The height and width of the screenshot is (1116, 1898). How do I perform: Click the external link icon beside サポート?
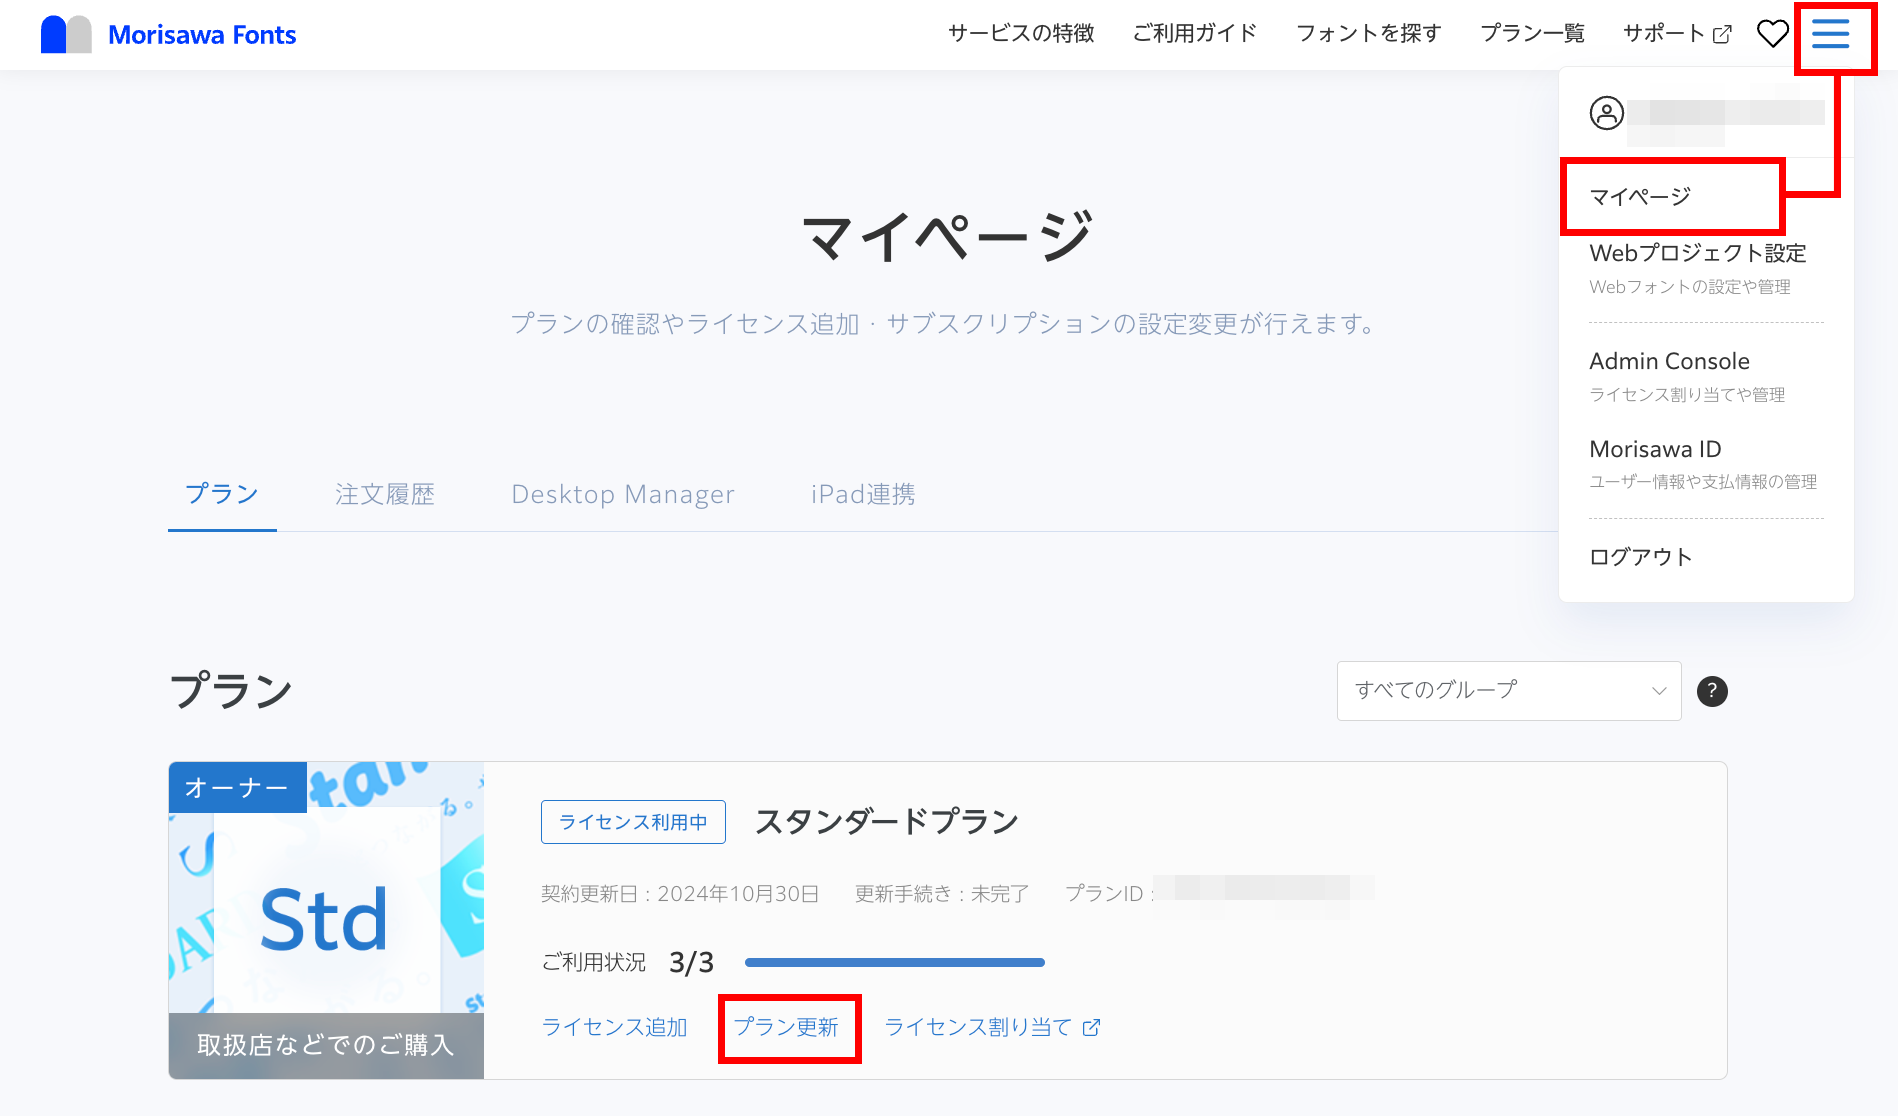[1722, 35]
